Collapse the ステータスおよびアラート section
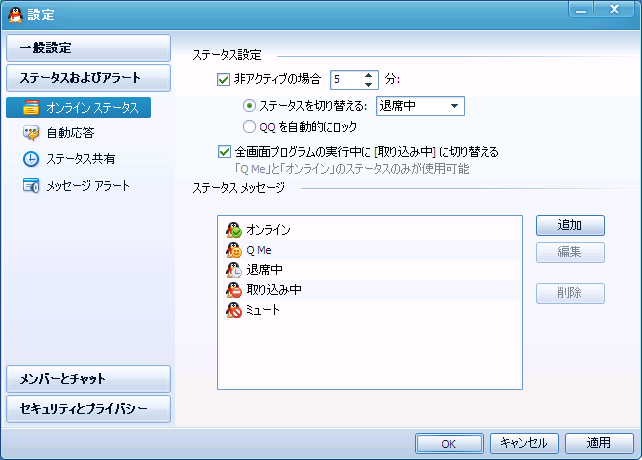Image resolution: width=642 pixels, height=460 pixels. point(88,78)
